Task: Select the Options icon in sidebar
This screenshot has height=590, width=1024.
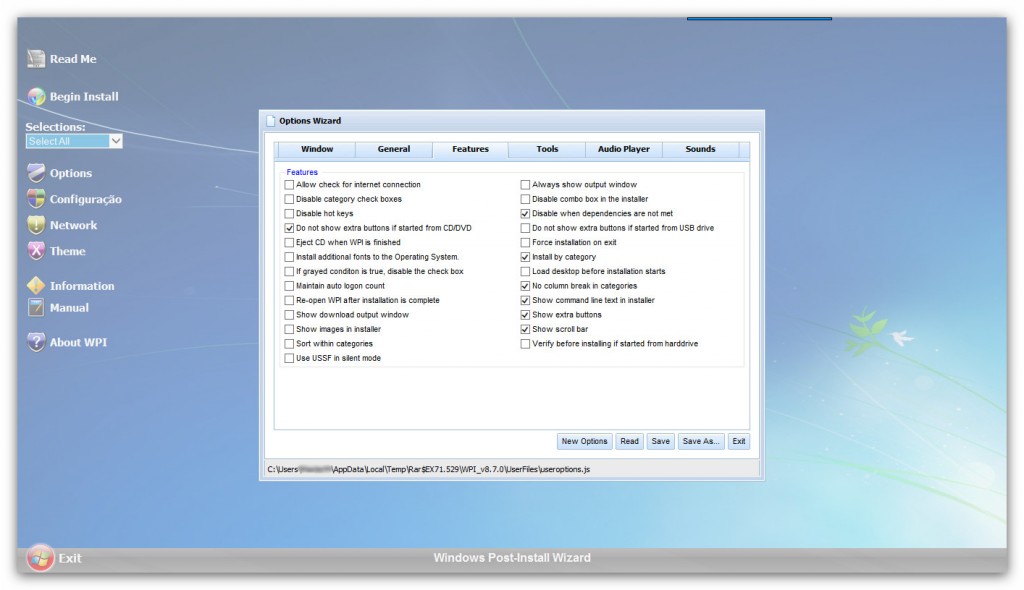Action: tap(37, 172)
